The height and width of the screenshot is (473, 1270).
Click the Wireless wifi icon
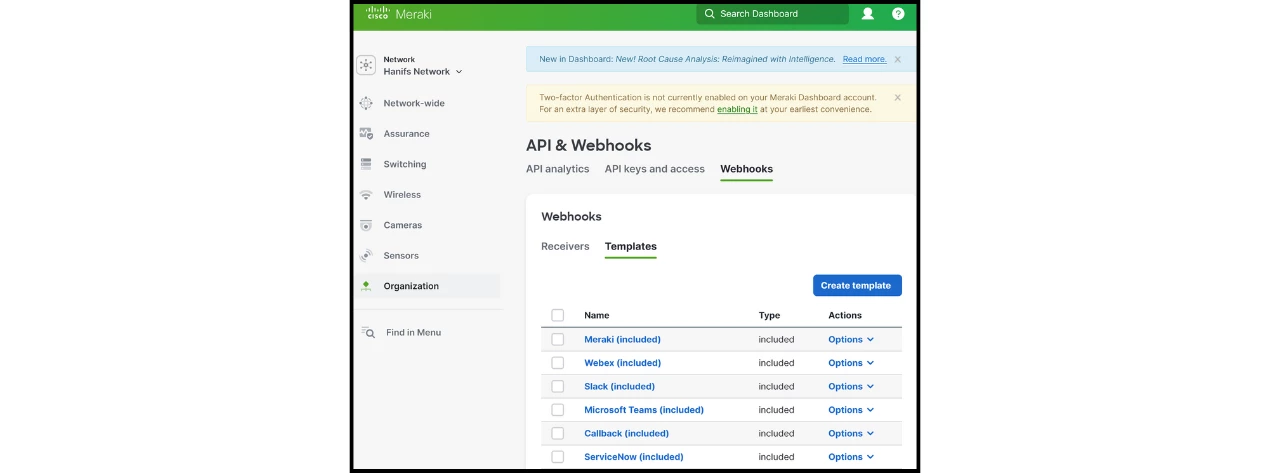pyautogui.click(x=366, y=195)
